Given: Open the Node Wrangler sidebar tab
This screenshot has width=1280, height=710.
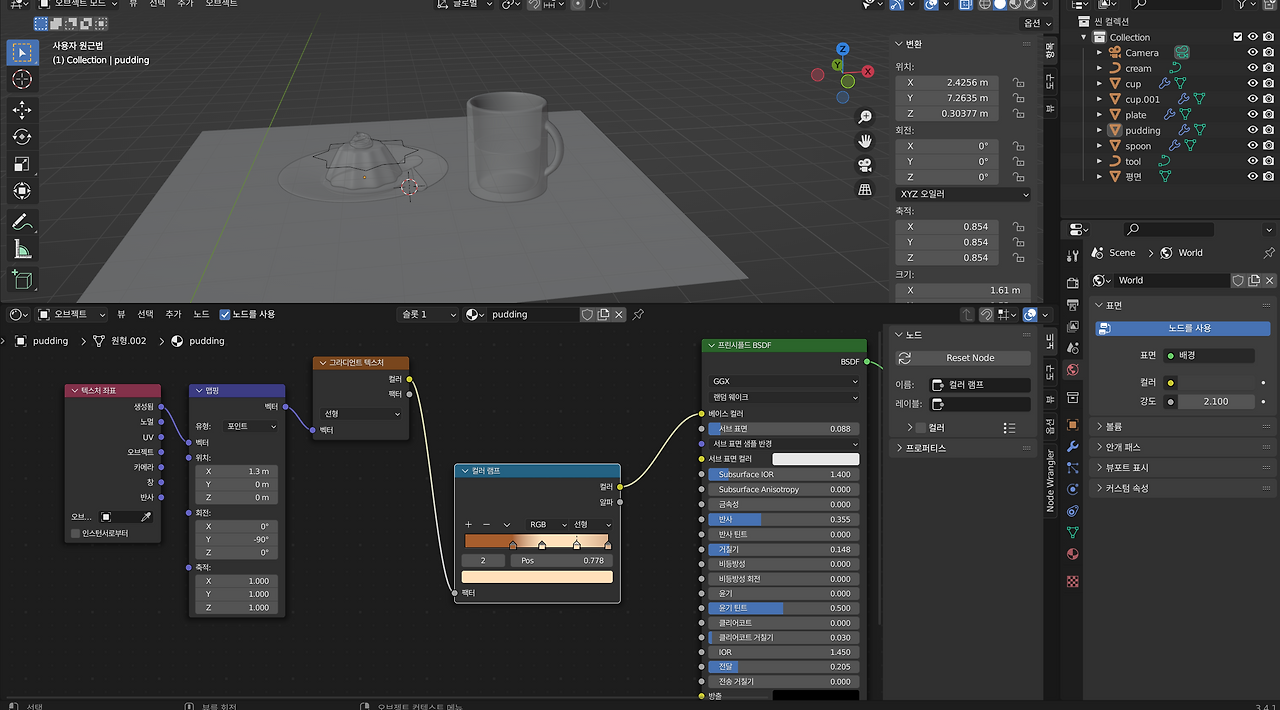Looking at the screenshot, I should [x=1050, y=481].
